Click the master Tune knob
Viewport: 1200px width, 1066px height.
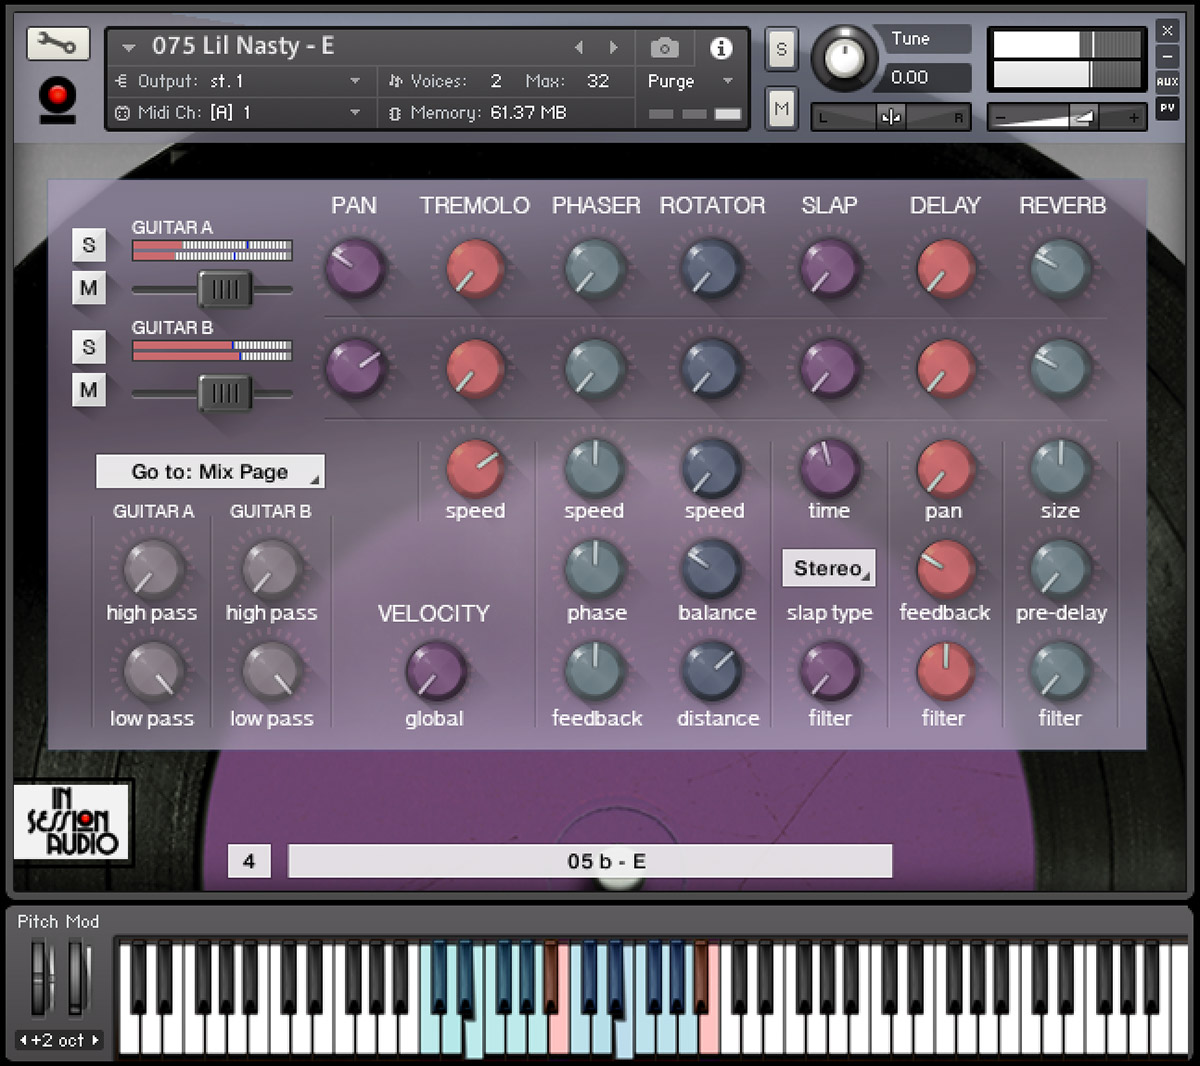click(x=843, y=58)
